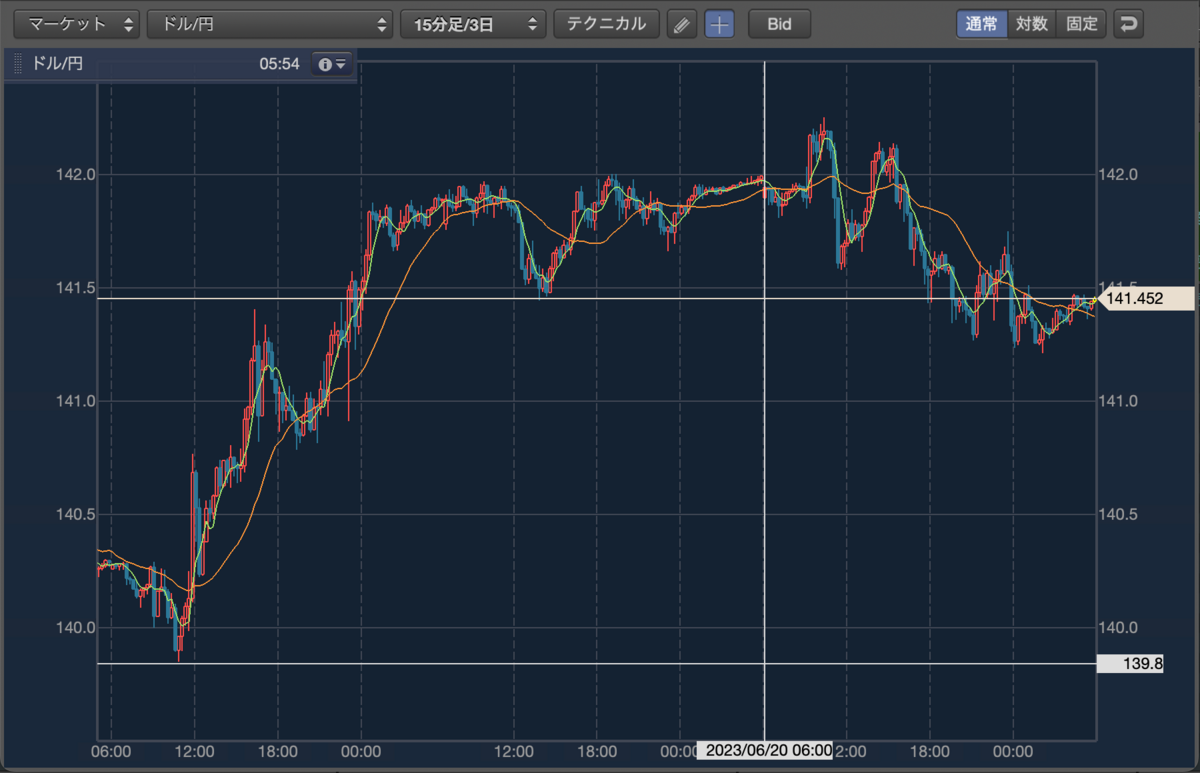Click the テクニカル button
This screenshot has width=1200, height=773.
pos(606,24)
